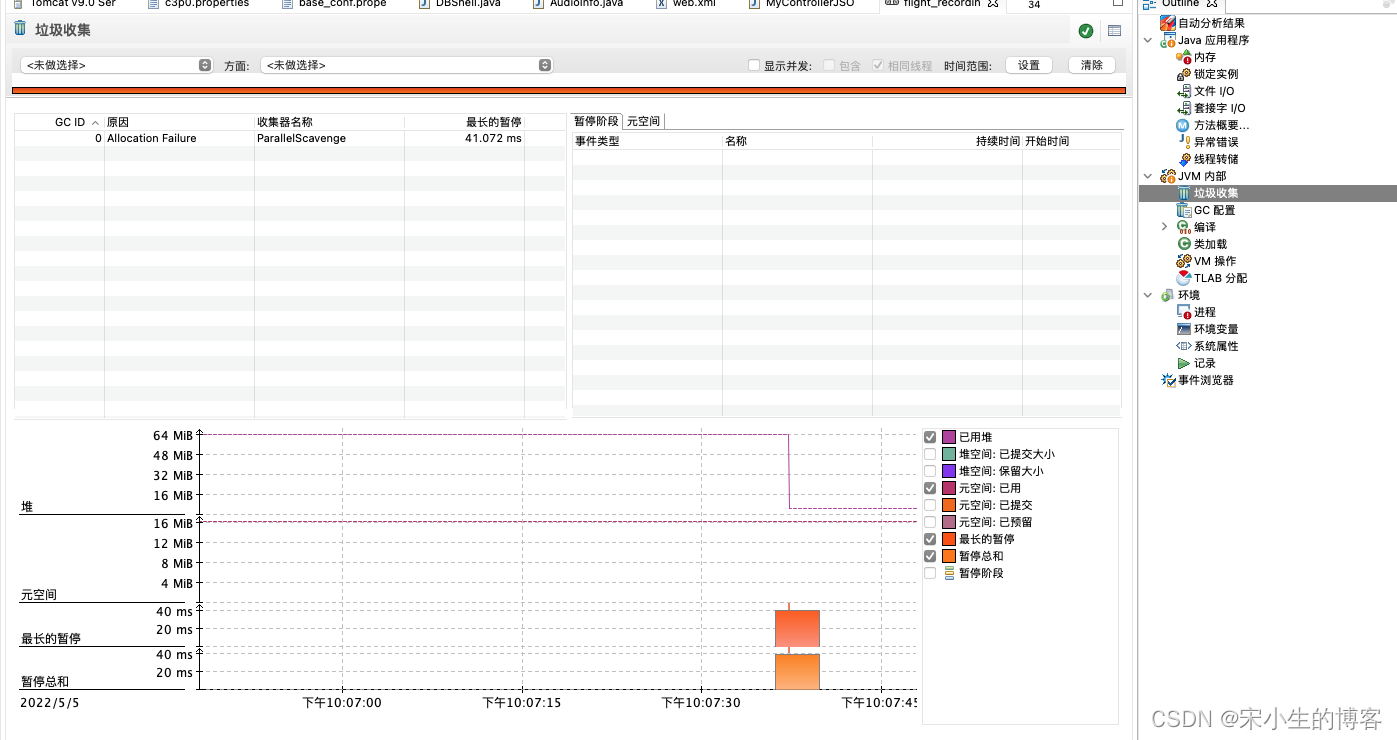The width and height of the screenshot is (1397, 740).
Task: Open the VM 操作 page icon
Action: coord(1184,261)
